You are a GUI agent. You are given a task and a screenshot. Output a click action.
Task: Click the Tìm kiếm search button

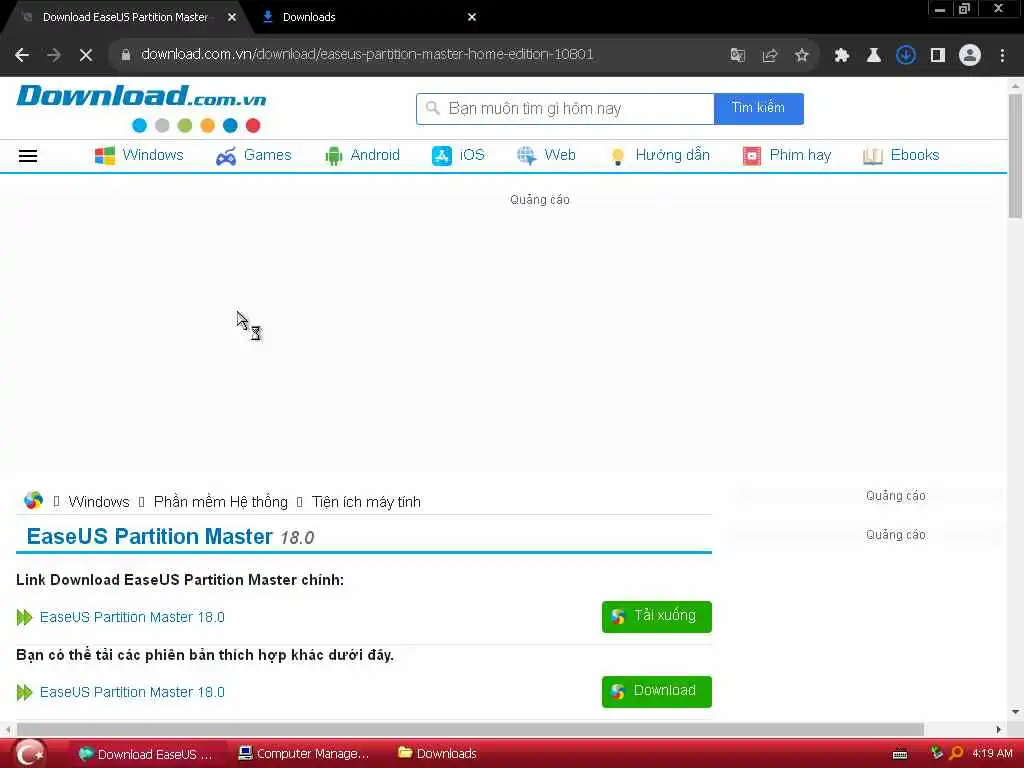(x=758, y=108)
